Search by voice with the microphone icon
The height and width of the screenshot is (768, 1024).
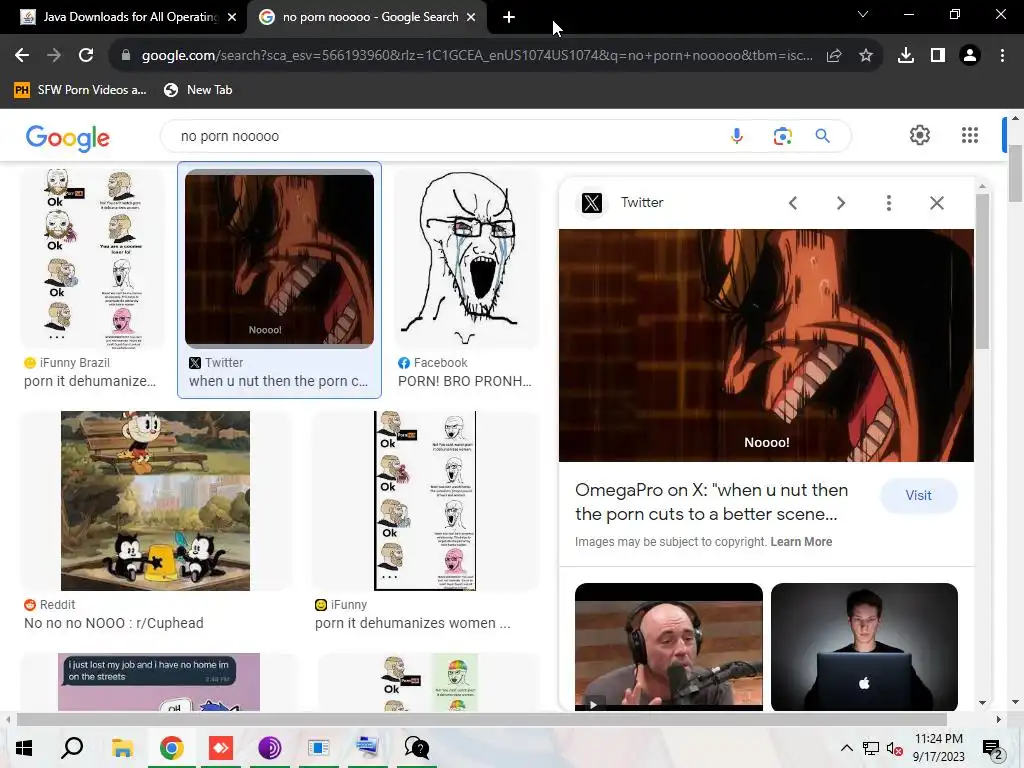click(737, 136)
